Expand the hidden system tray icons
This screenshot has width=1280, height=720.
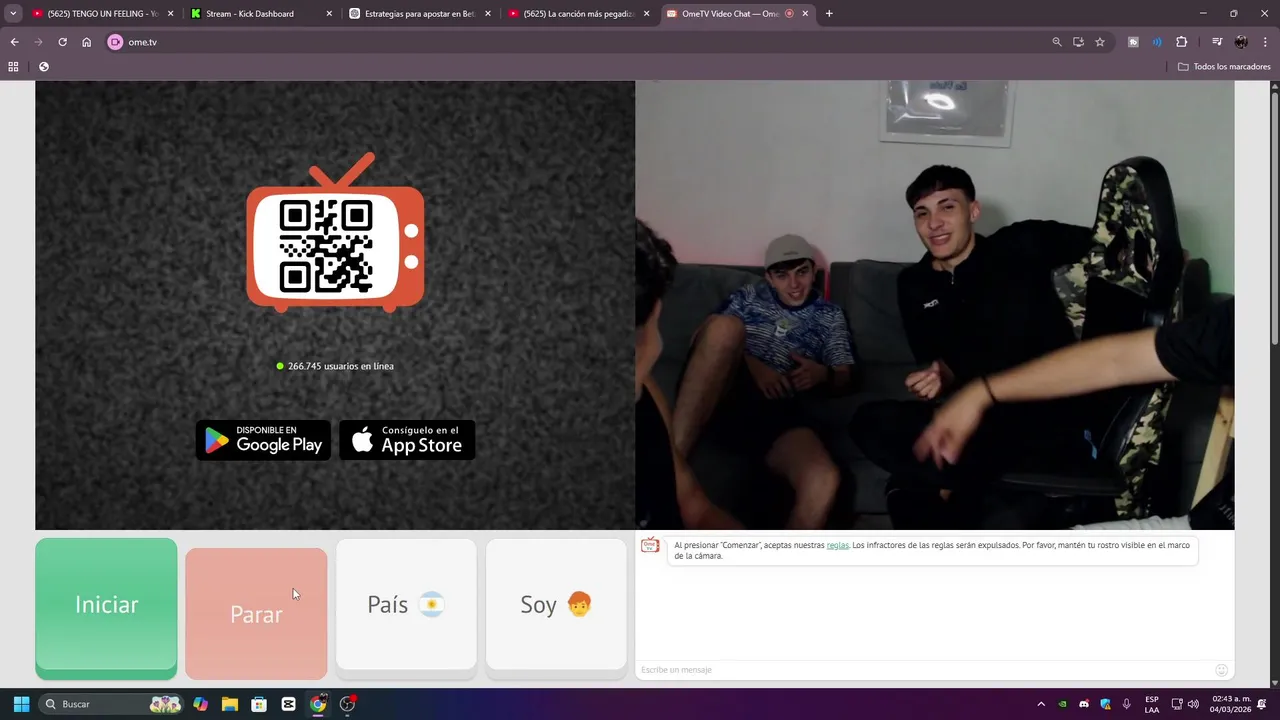(1041, 704)
